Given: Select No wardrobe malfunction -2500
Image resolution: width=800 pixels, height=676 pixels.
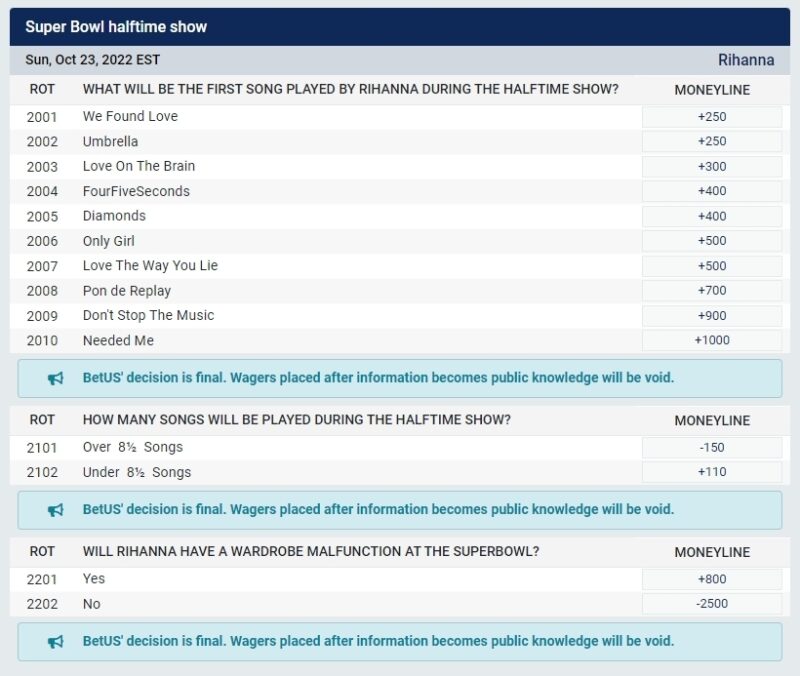Looking at the screenshot, I should (x=712, y=604).
